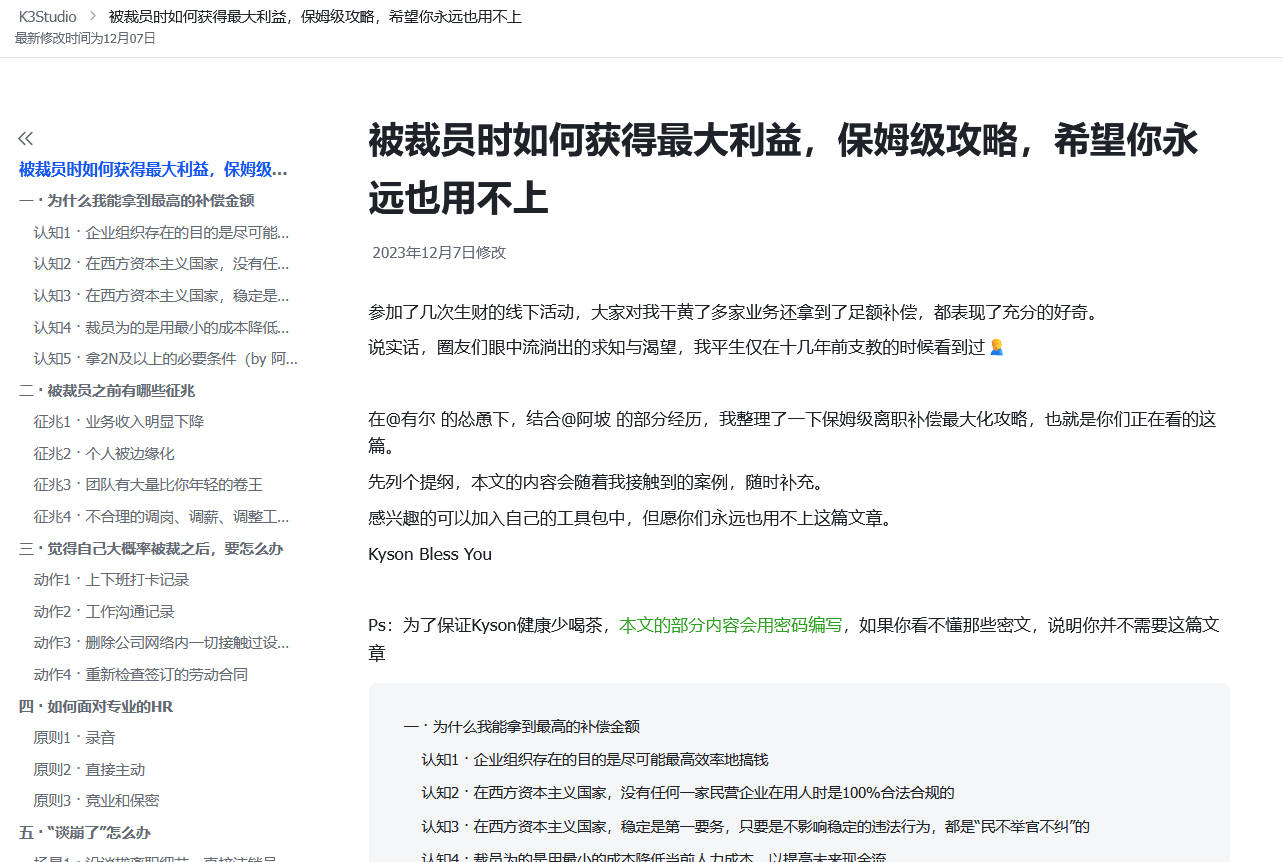Open outline item 征兆4·不合理的调岗、调薪
1283x862 pixels.
tap(161, 517)
